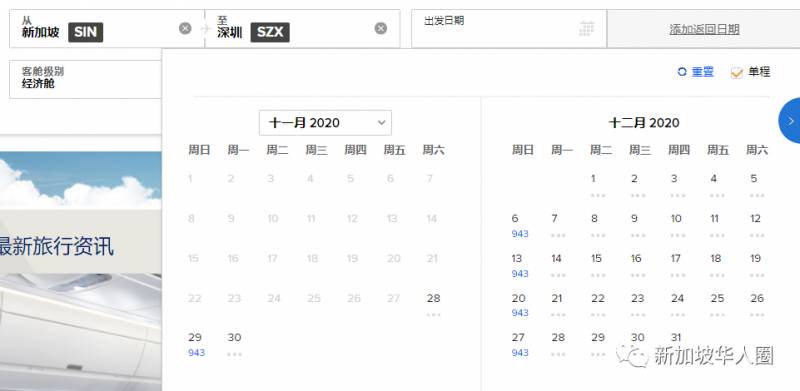The width and height of the screenshot is (800, 391).
Task: Select December 8 in the calendar
Action: click(x=597, y=226)
